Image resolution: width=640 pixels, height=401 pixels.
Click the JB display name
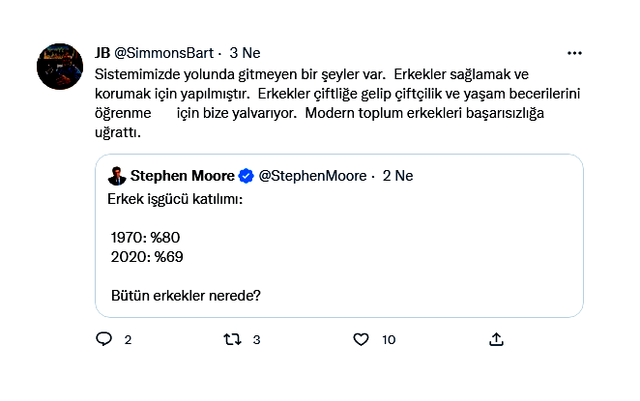tap(102, 53)
